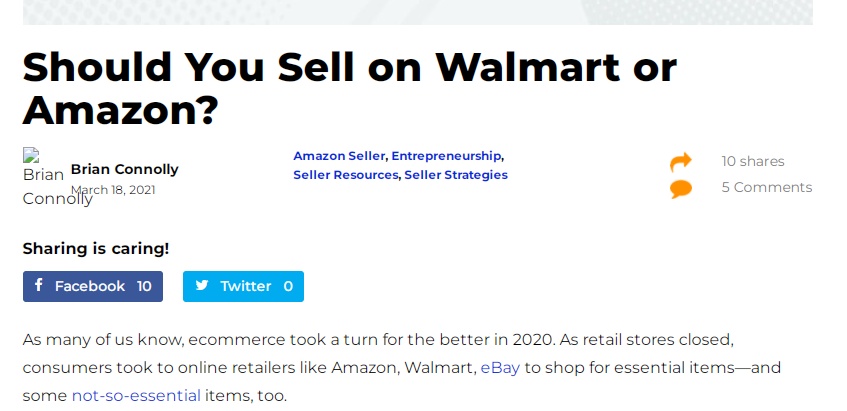Open the Amazon Seller category

[339, 156]
